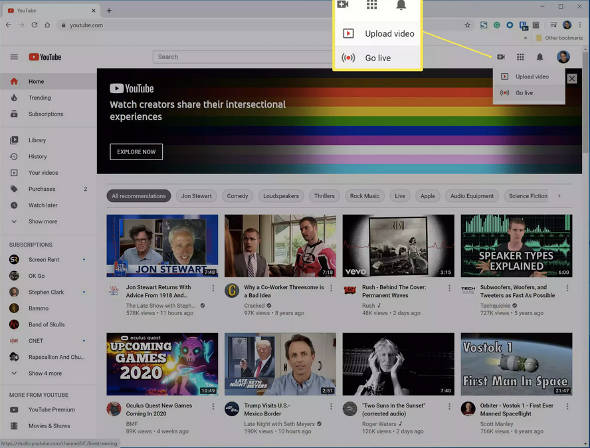The width and height of the screenshot is (590, 448).
Task: Close the pride banner
Action: (572, 78)
